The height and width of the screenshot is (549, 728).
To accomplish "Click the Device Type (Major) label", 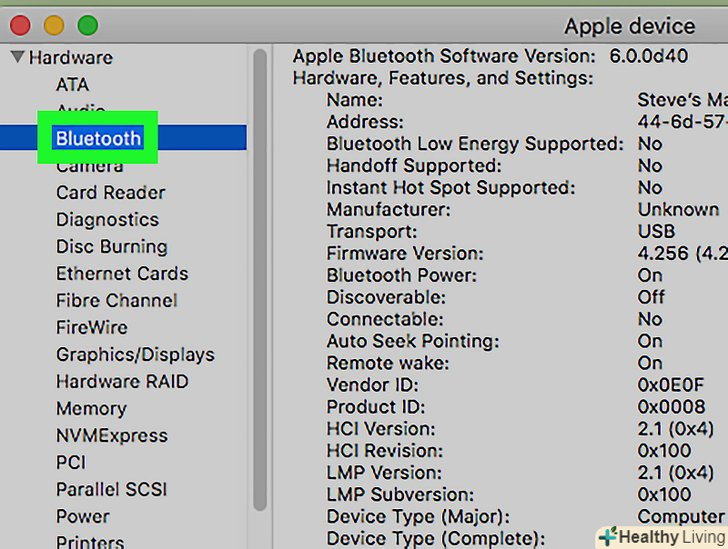I will pos(418,516).
